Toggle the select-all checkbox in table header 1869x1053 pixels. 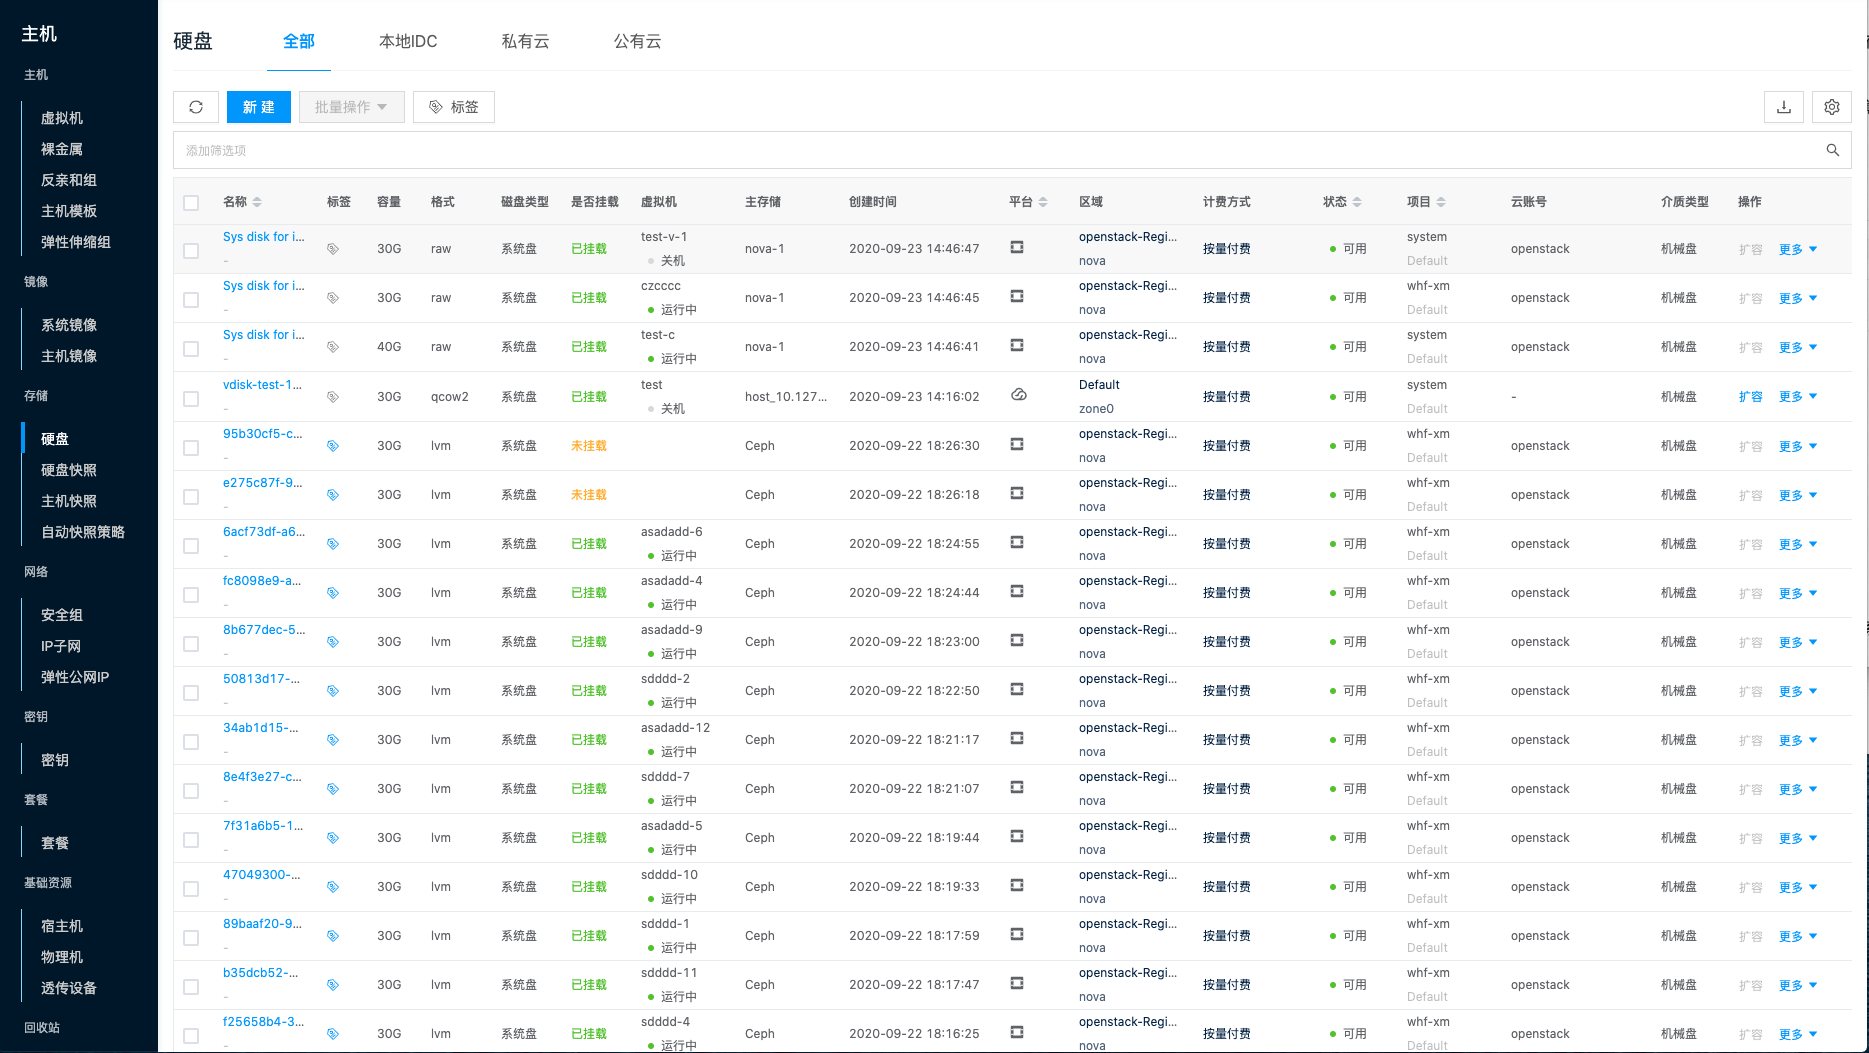tap(191, 203)
